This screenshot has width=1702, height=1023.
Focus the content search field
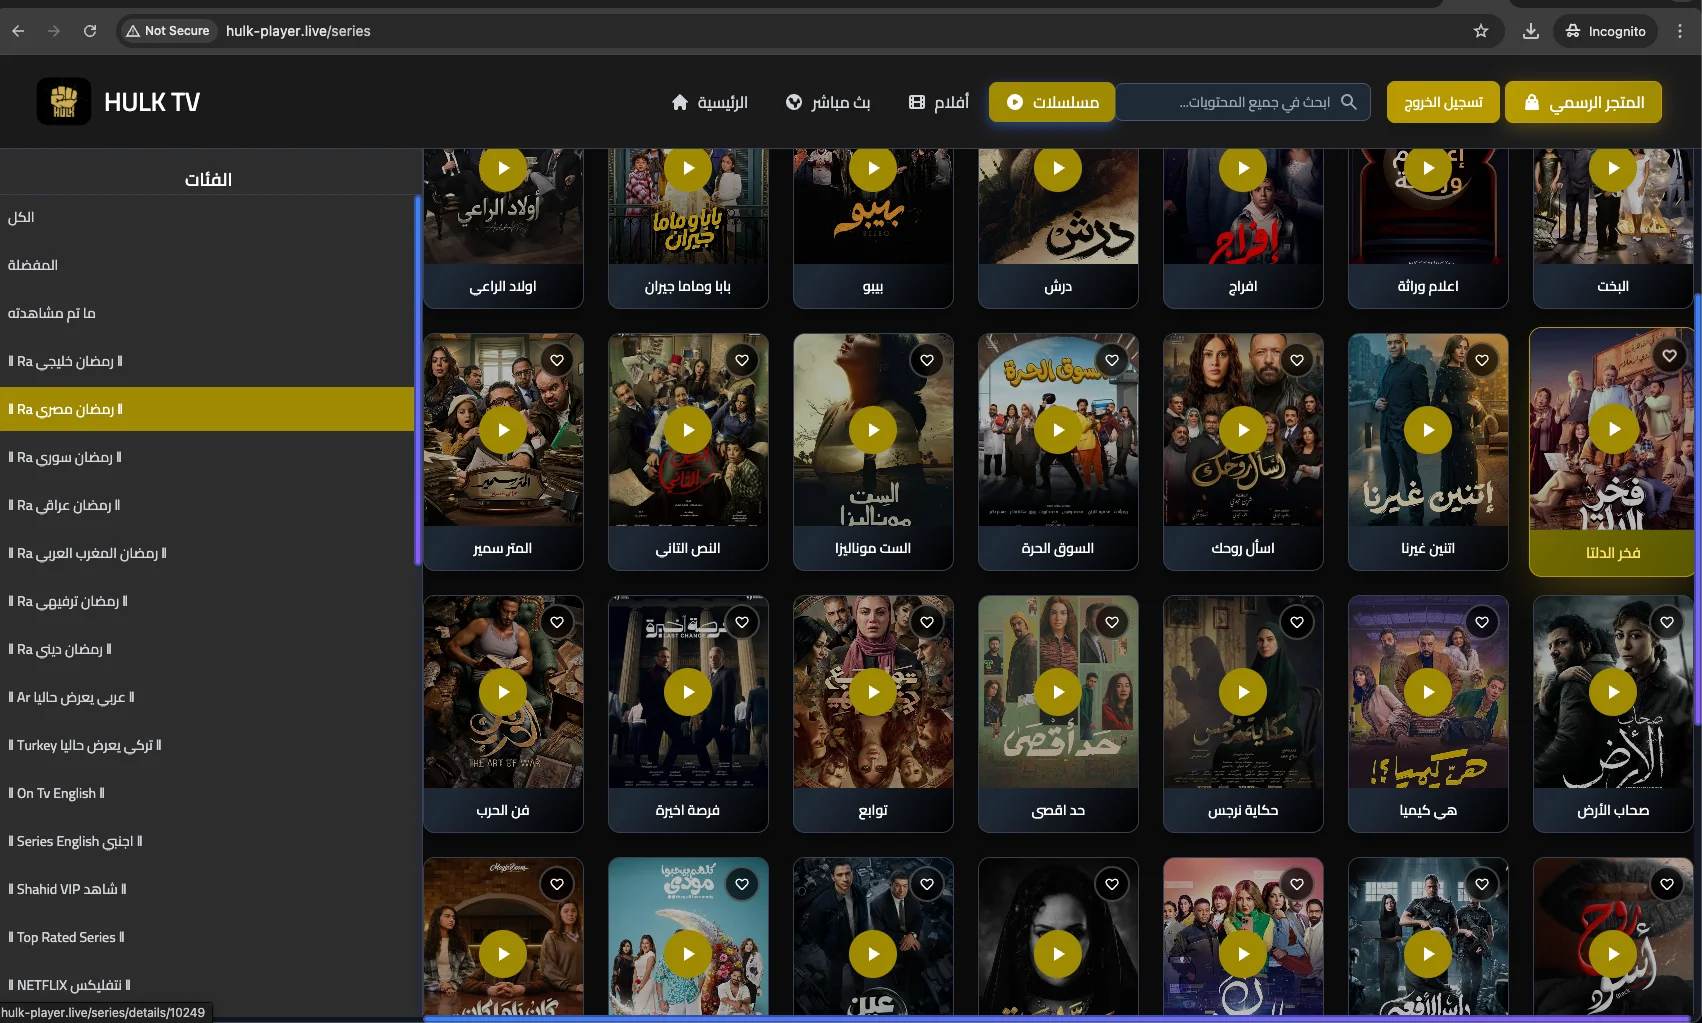1242,102
